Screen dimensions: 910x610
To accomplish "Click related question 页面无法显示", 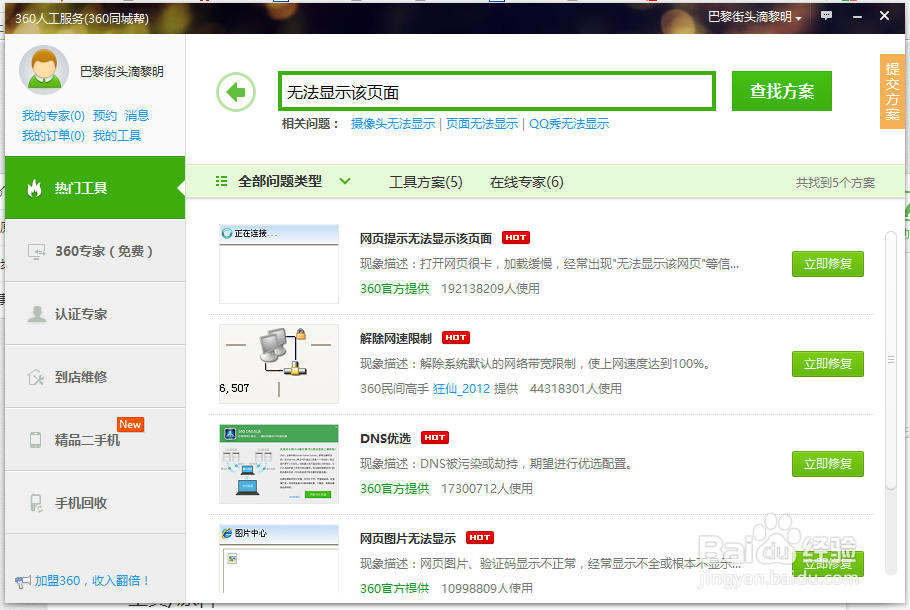I will 482,124.
